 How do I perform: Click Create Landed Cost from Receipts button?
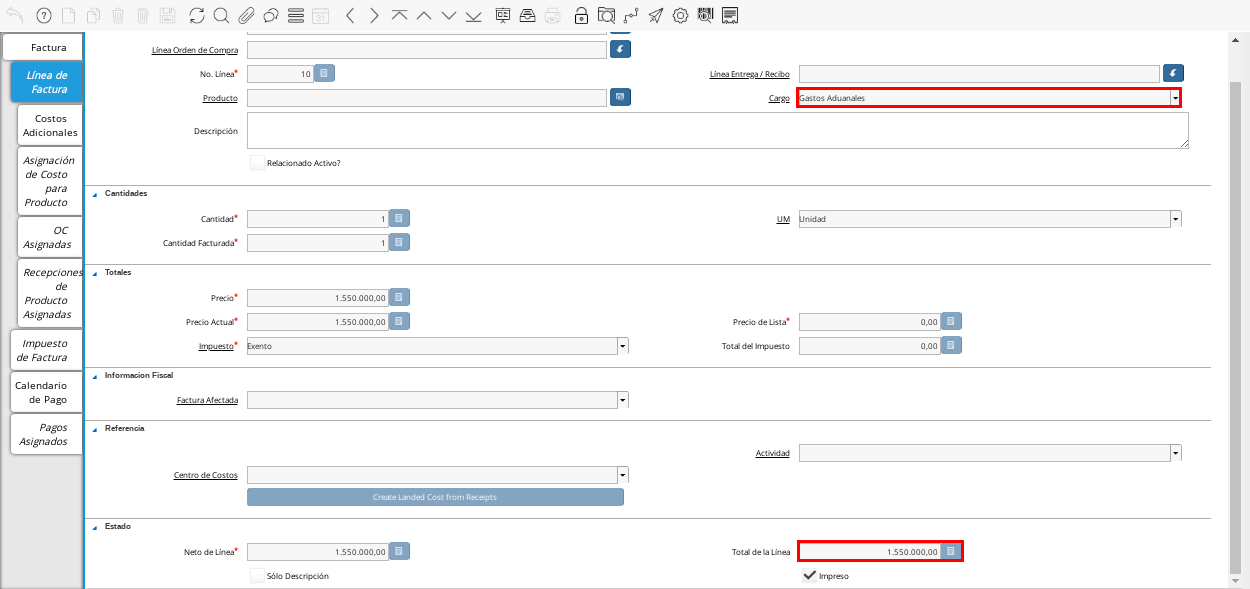point(435,497)
